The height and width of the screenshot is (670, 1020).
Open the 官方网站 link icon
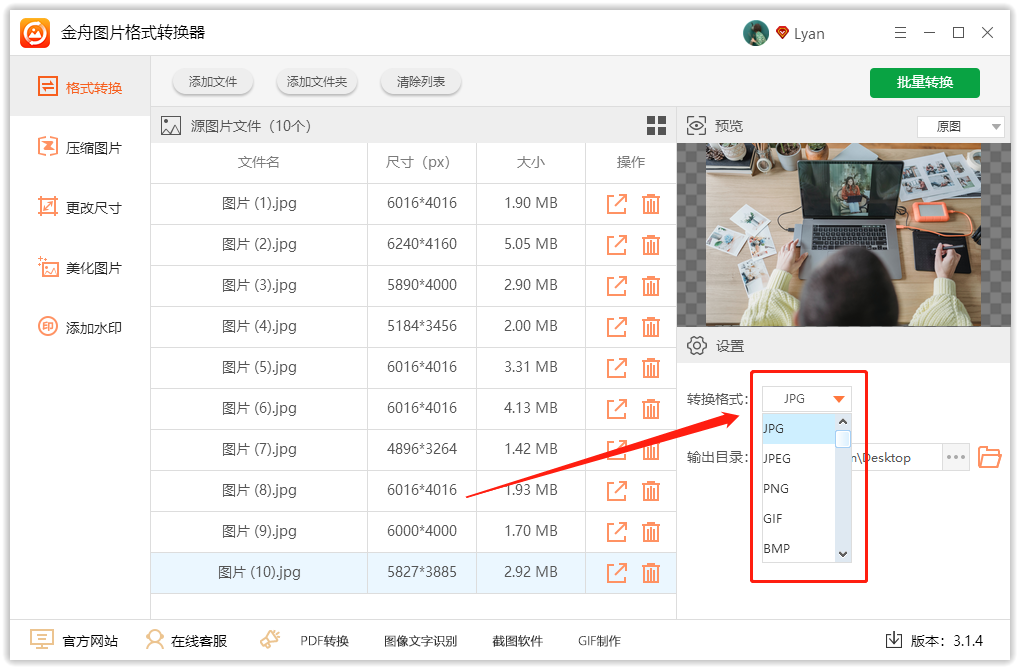[x=42, y=640]
